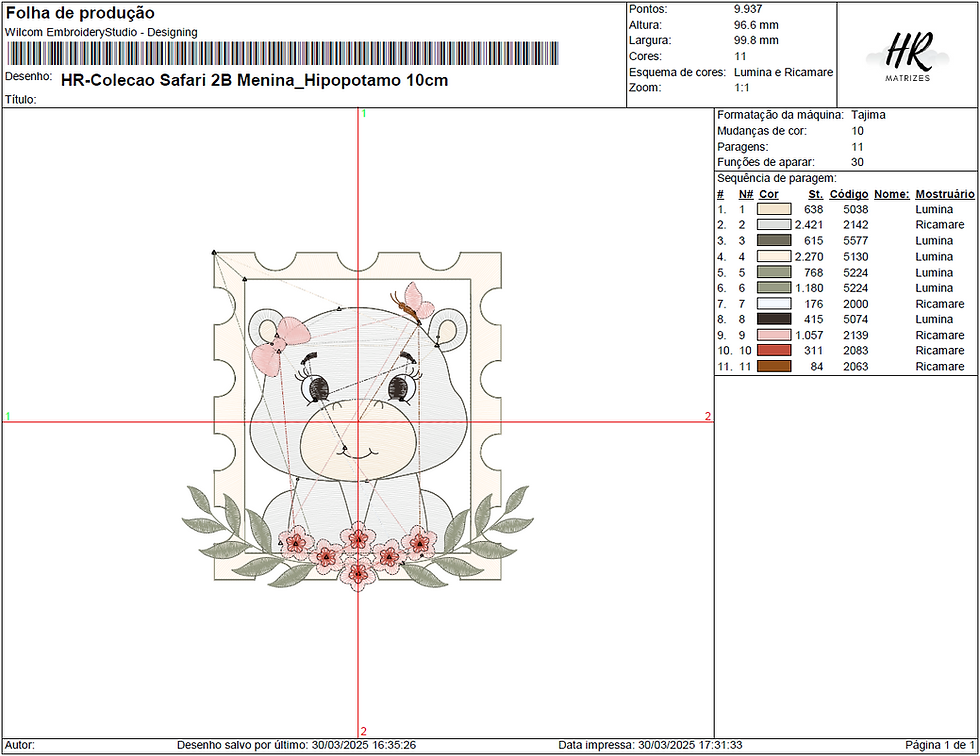Viewport: 980px width, 756px height.
Task: Click the design name 'HR-Colecao Safari 2B Menina_Hipopotamo 10cm'
Action: [x=254, y=81]
